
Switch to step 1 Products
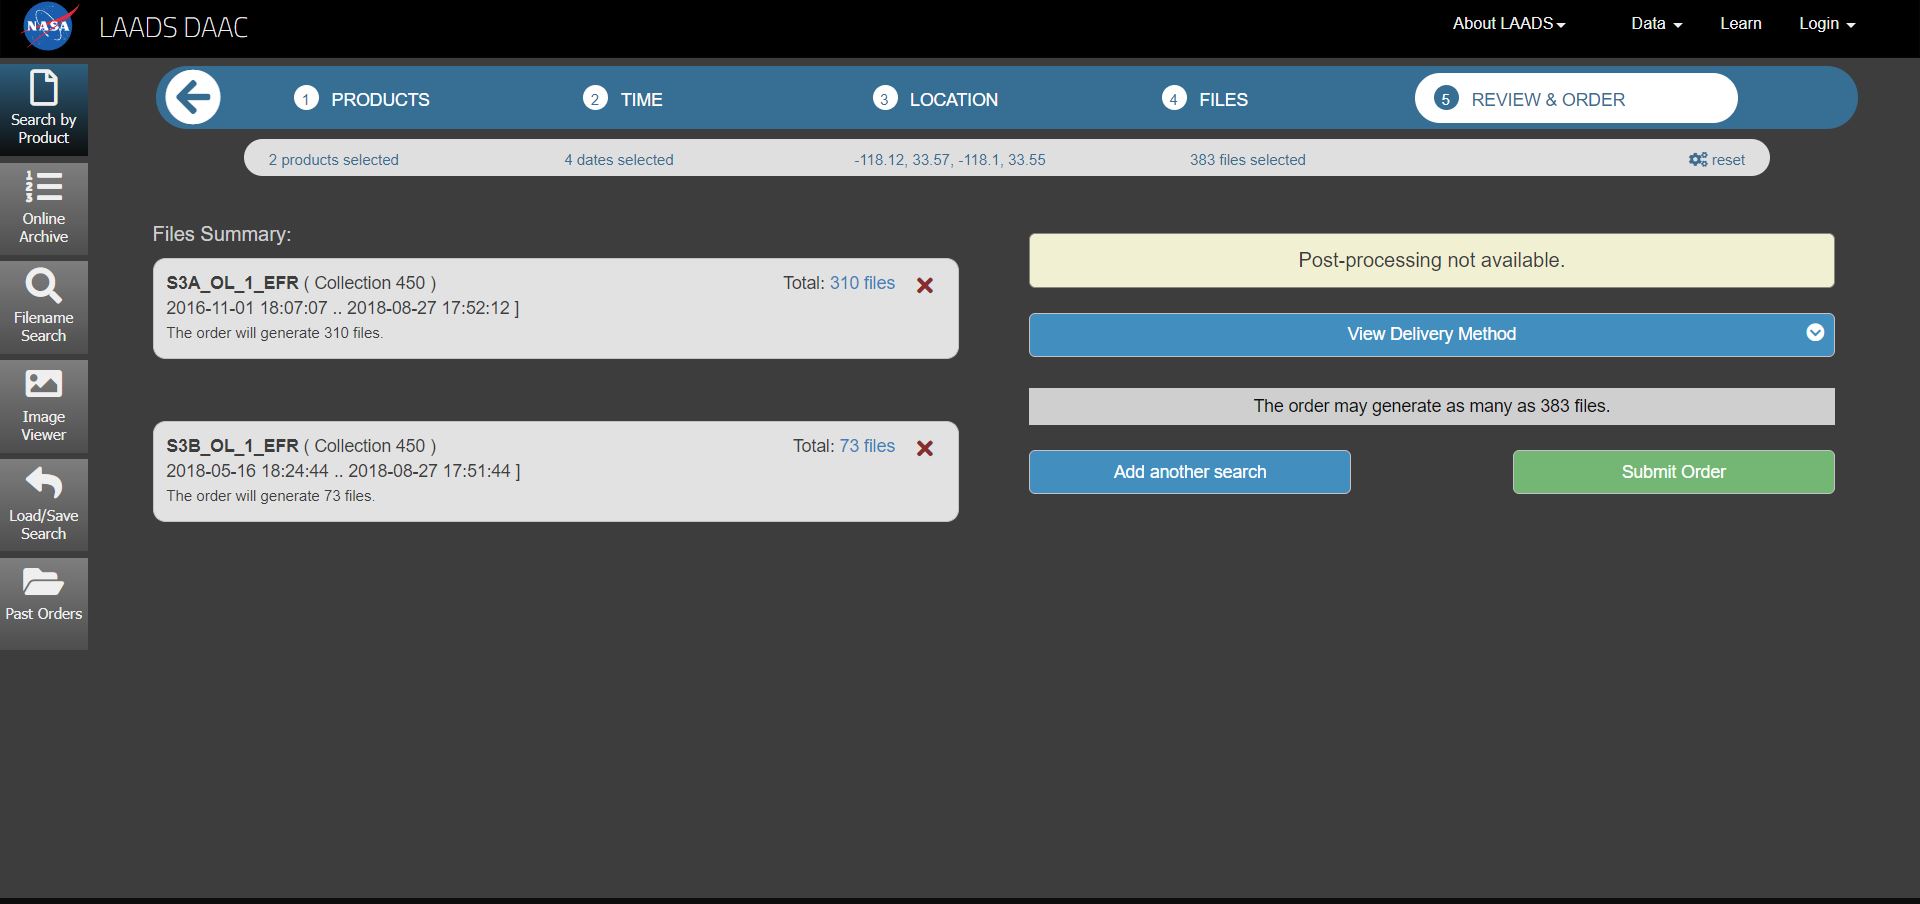click(x=362, y=99)
